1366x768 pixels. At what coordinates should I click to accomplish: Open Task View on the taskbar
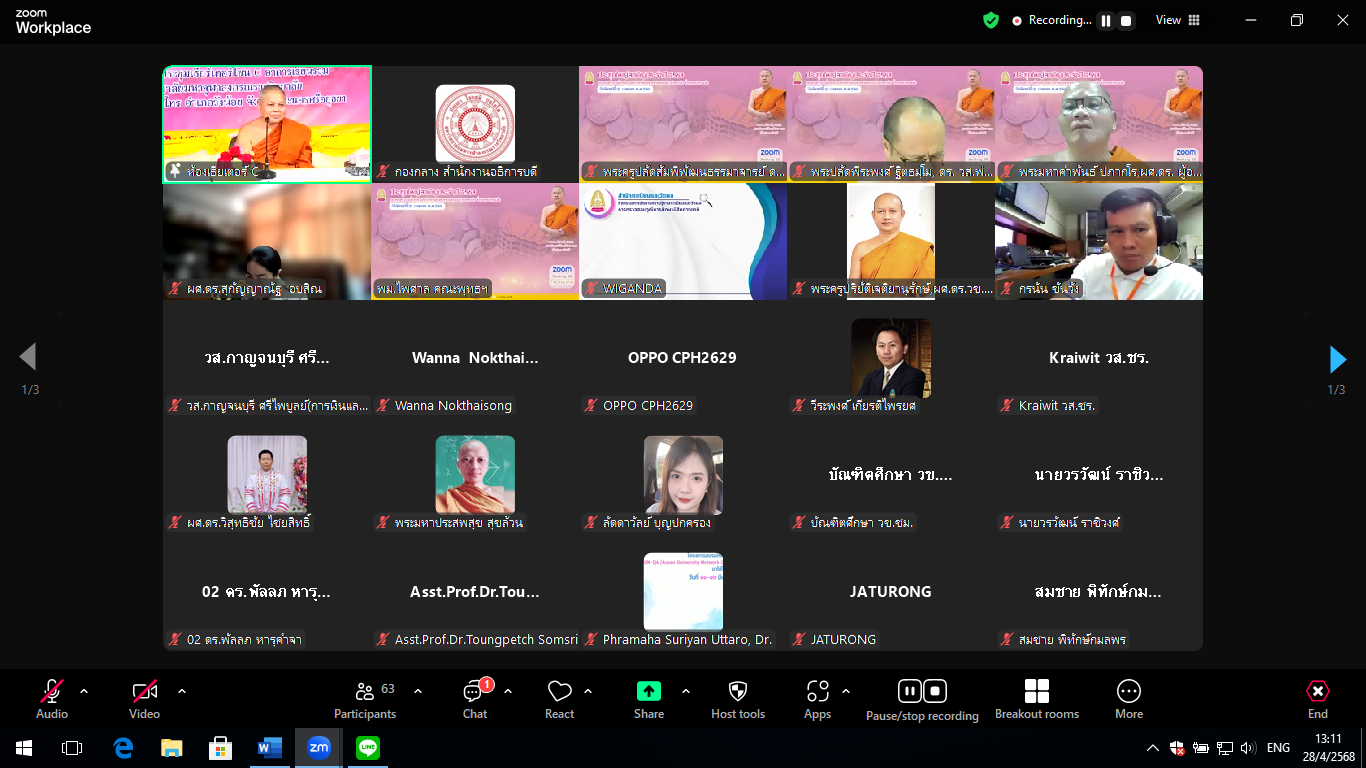pos(72,748)
